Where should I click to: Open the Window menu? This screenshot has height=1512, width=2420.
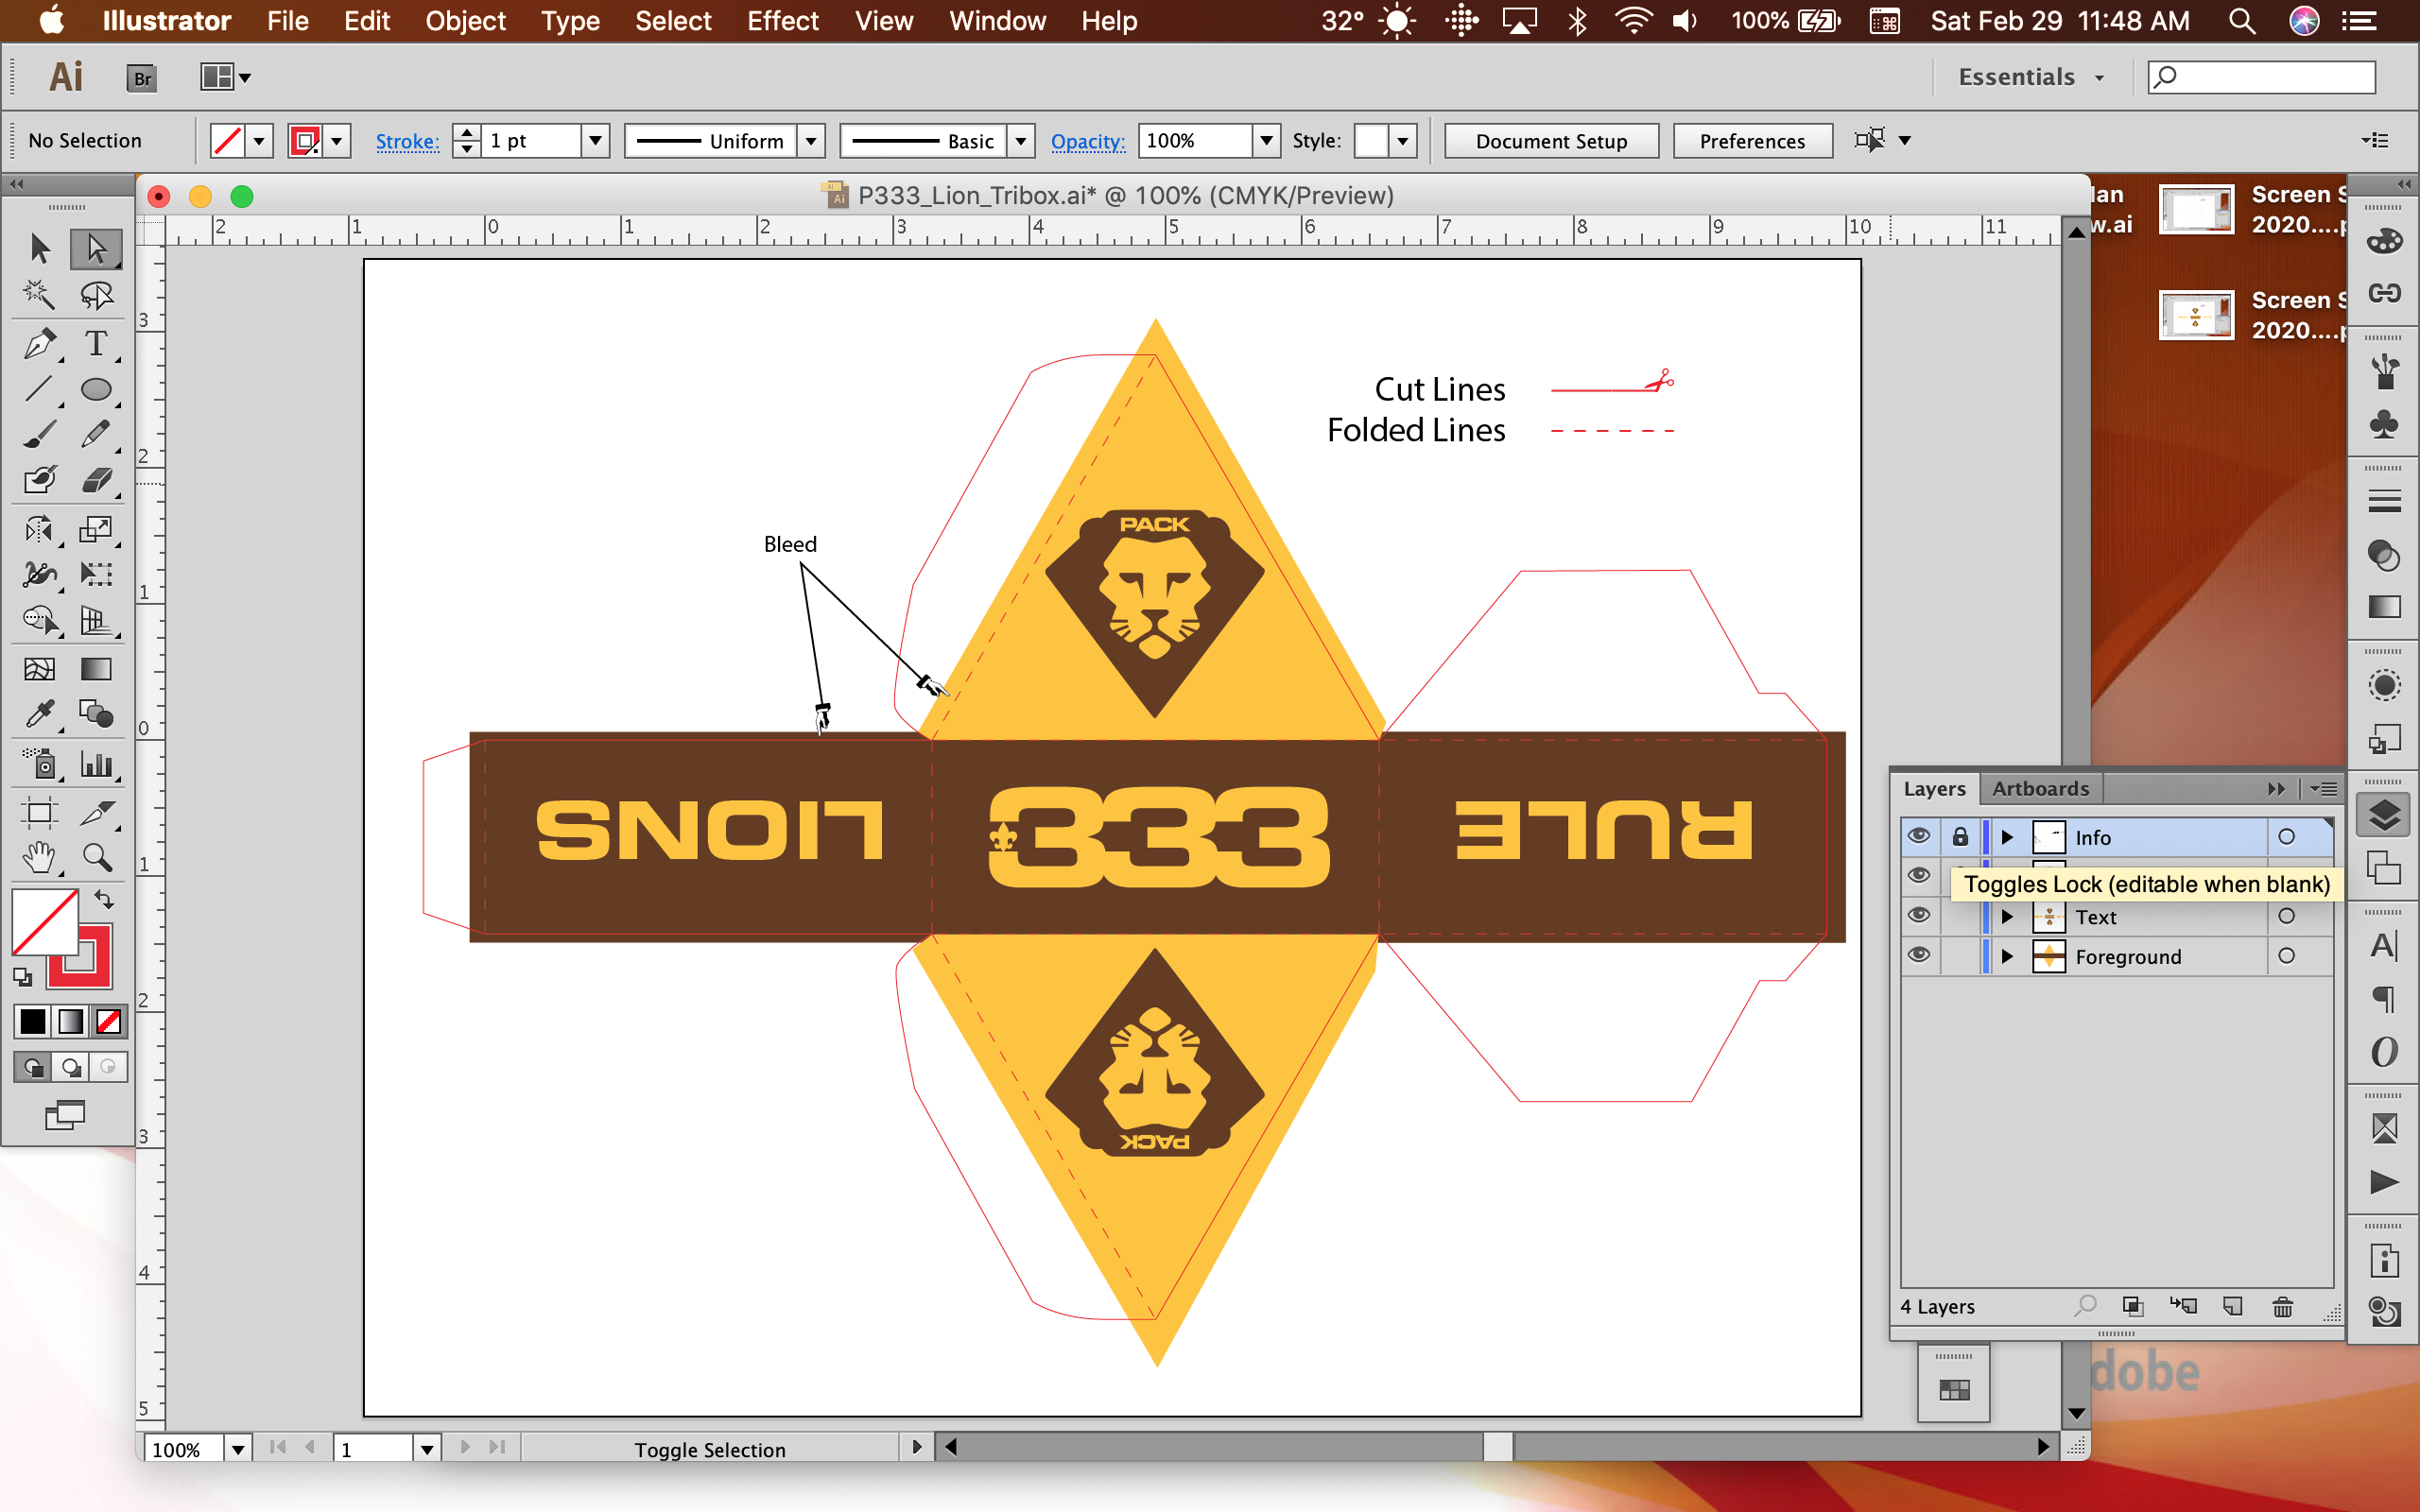click(997, 21)
